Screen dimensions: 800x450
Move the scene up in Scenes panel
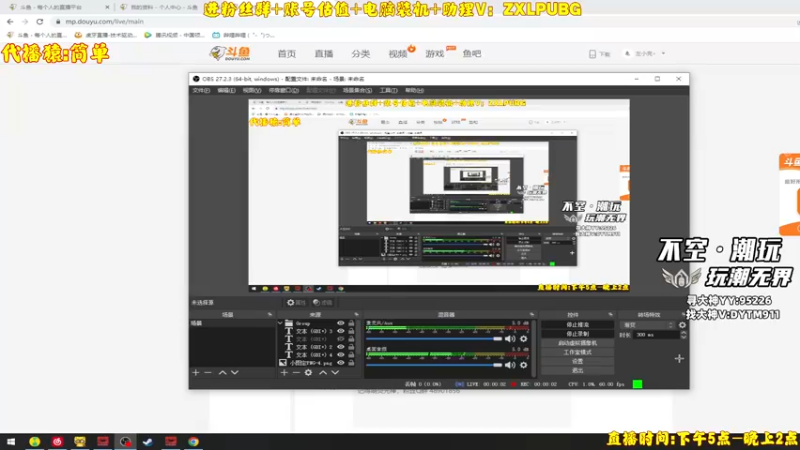pyautogui.click(x=222, y=372)
